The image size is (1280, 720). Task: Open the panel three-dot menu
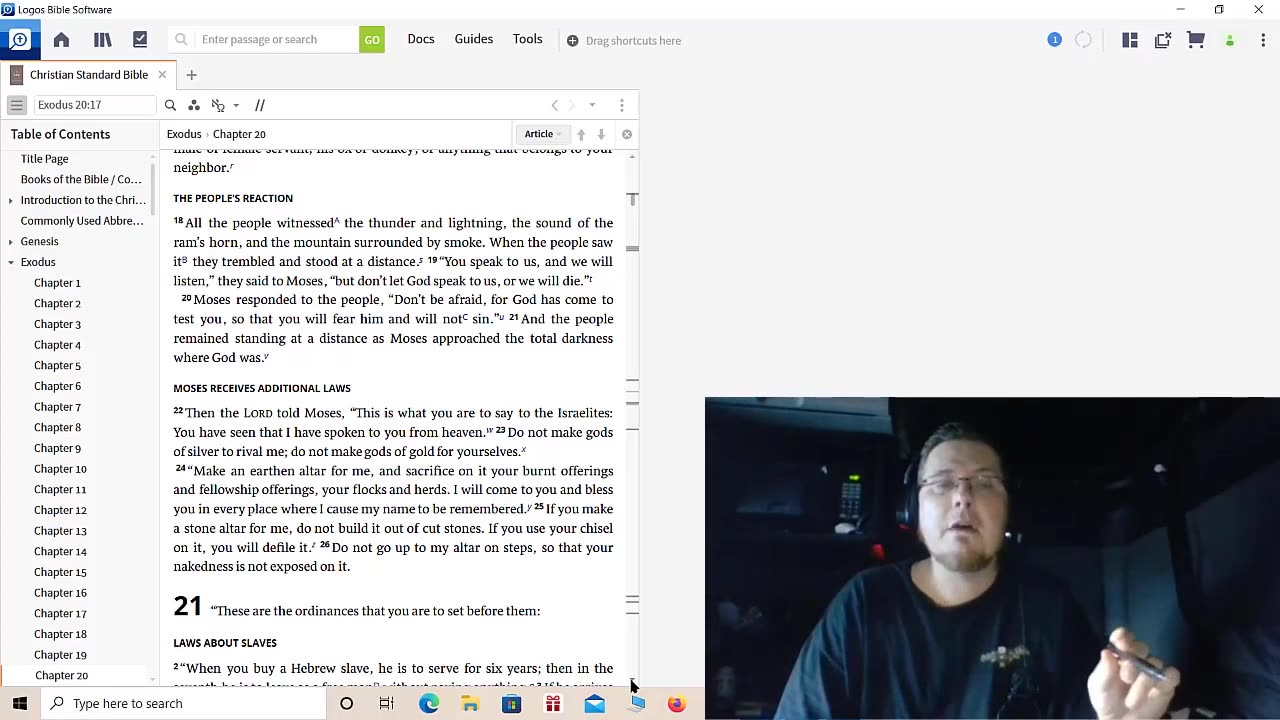(x=622, y=105)
